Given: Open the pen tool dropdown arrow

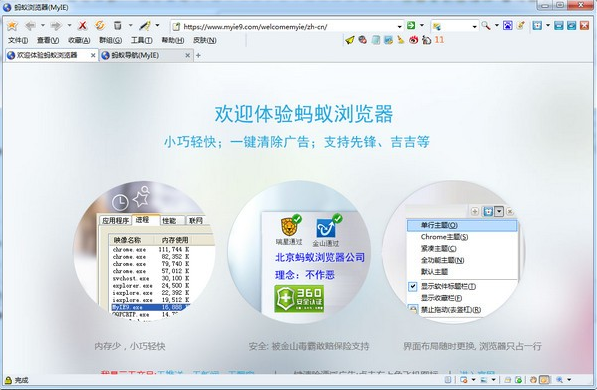Looking at the screenshot, I should (x=157, y=26).
